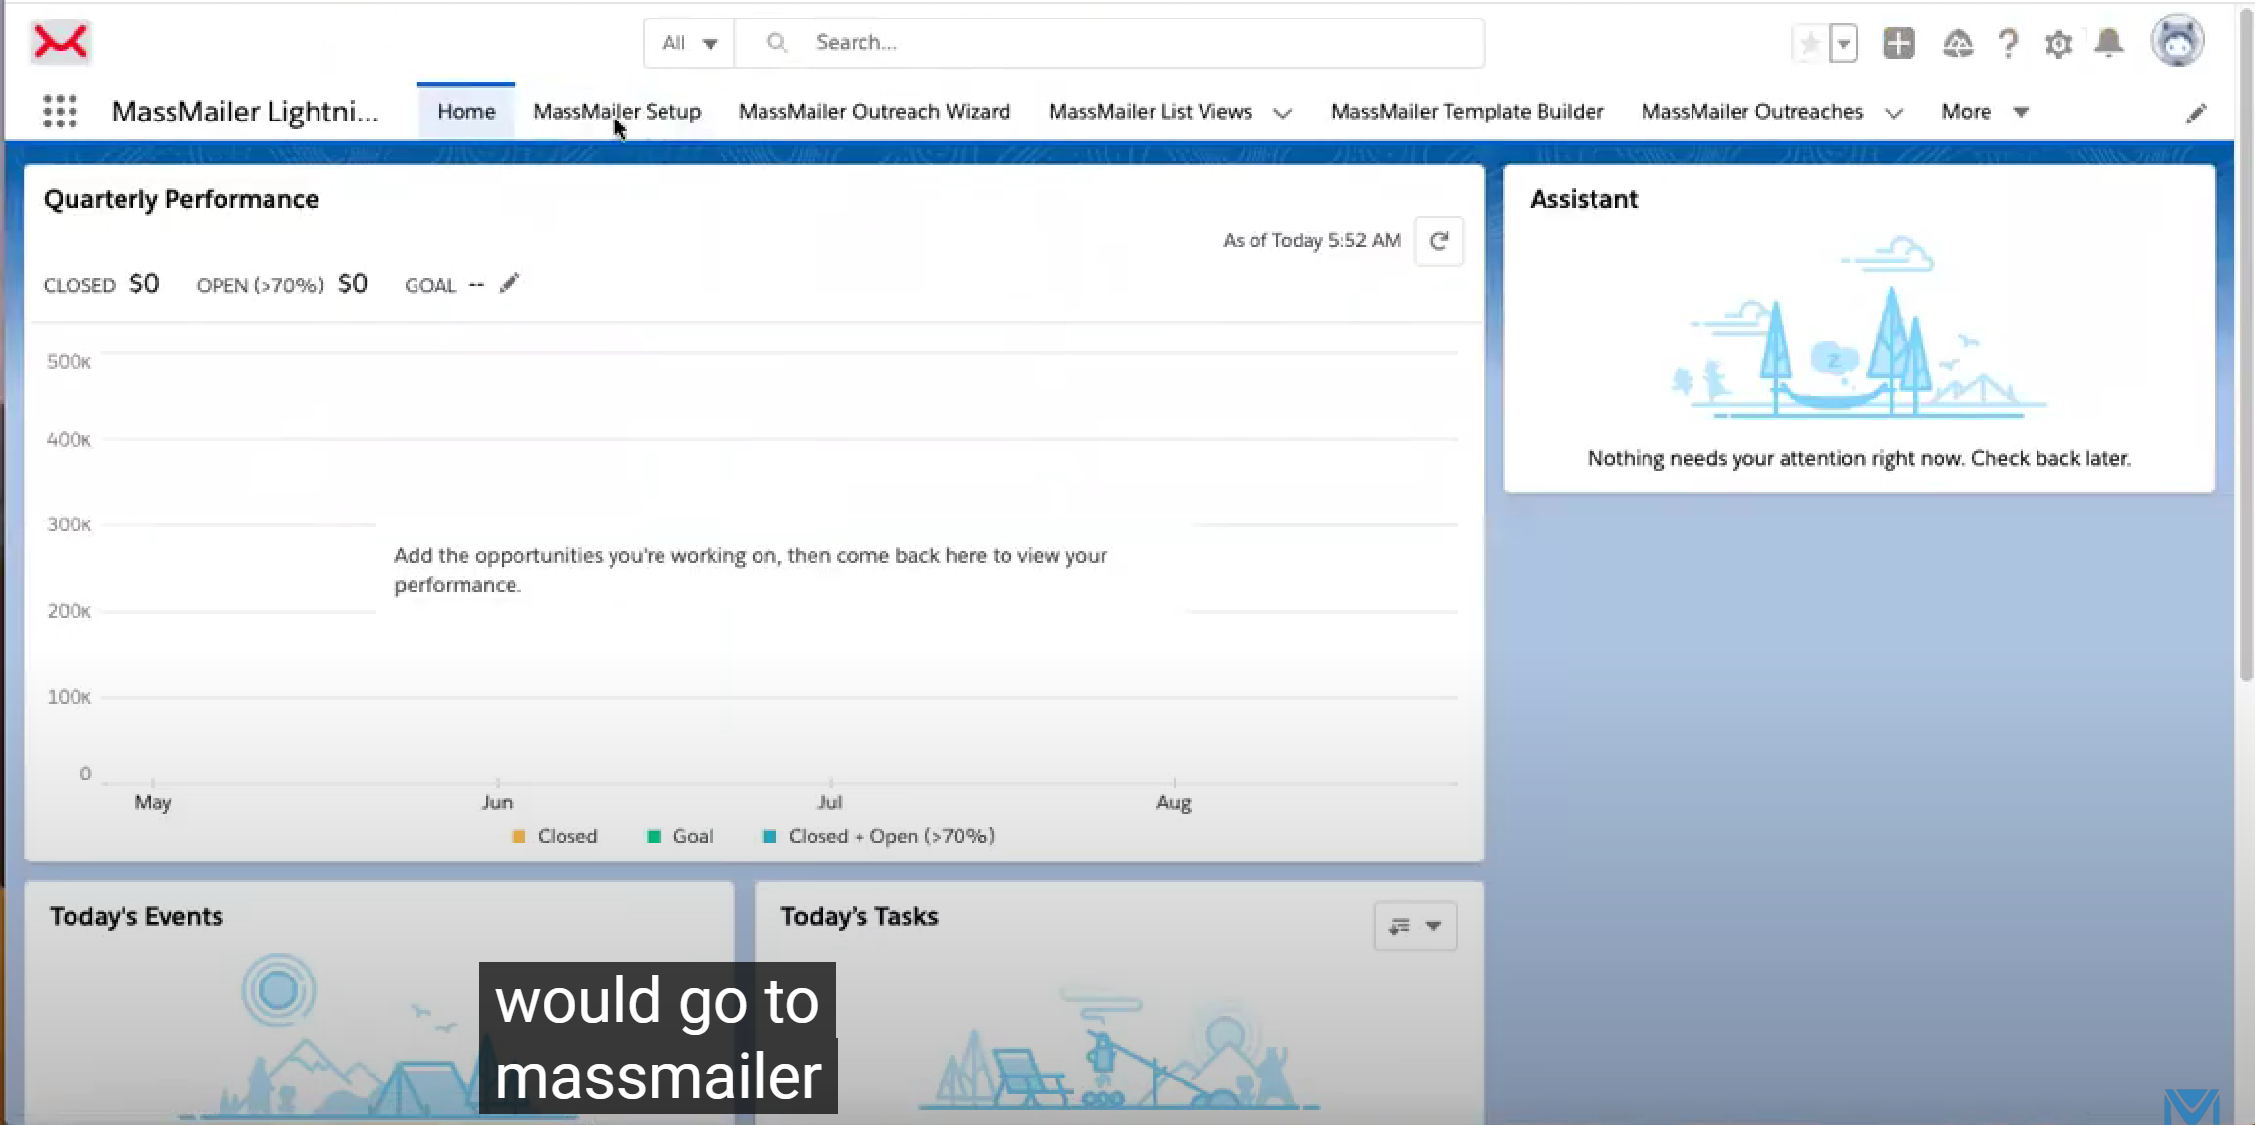Open the notifications bell icon
2255x1125 pixels.
click(2109, 43)
